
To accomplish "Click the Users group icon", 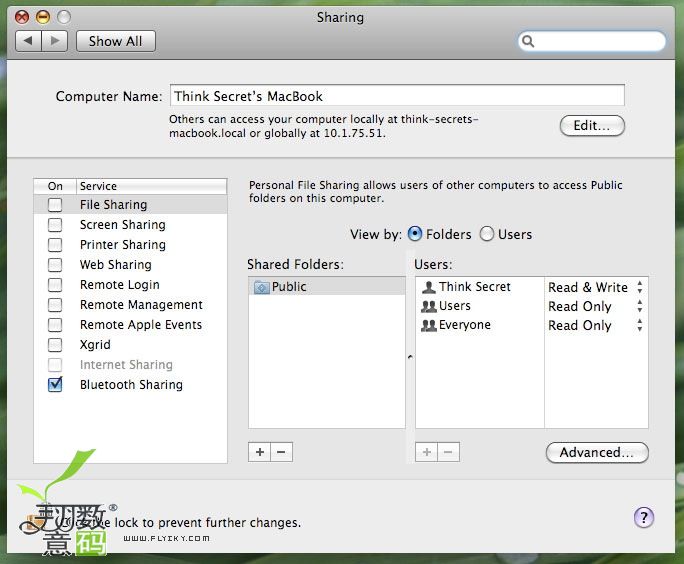I will pos(429,306).
